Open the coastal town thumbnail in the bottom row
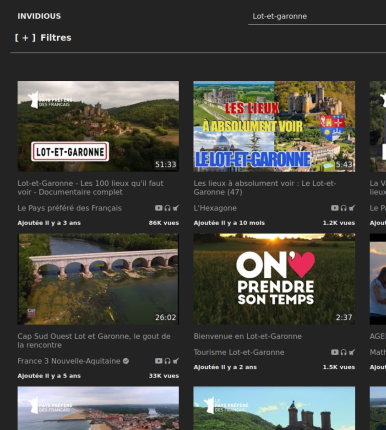 pyautogui.click(x=98, y=408)
